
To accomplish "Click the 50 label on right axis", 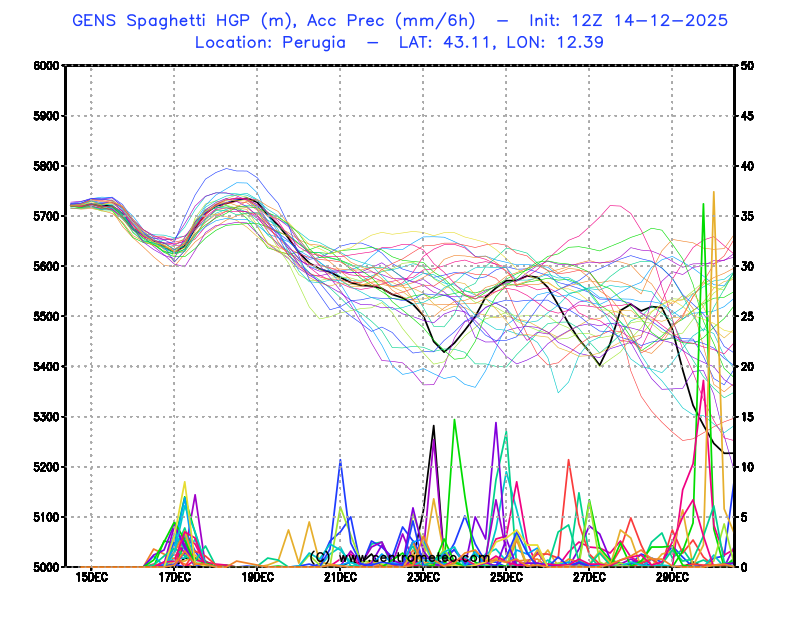I will [x=747, y=66].
